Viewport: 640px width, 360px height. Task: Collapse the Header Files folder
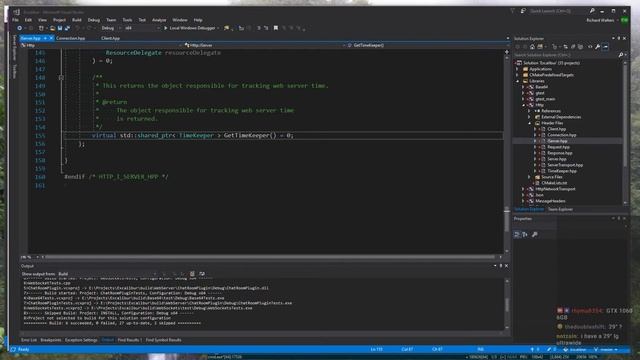(529, 123)
